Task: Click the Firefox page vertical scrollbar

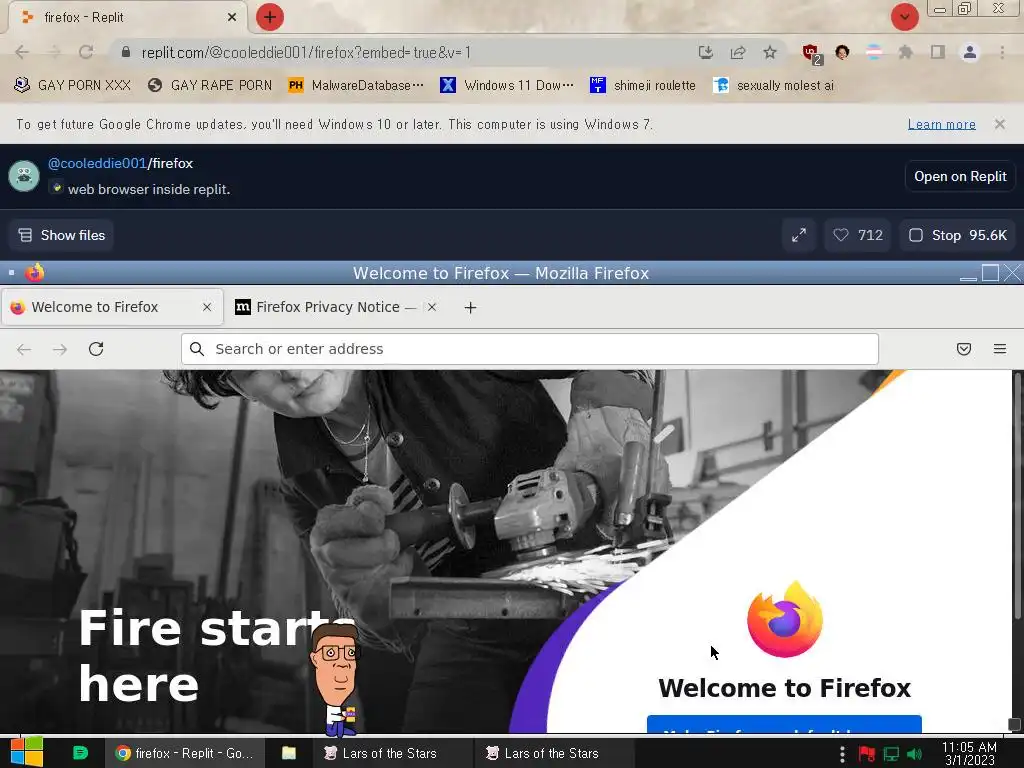Action: pyautogui.click(x=1017, y=496)
